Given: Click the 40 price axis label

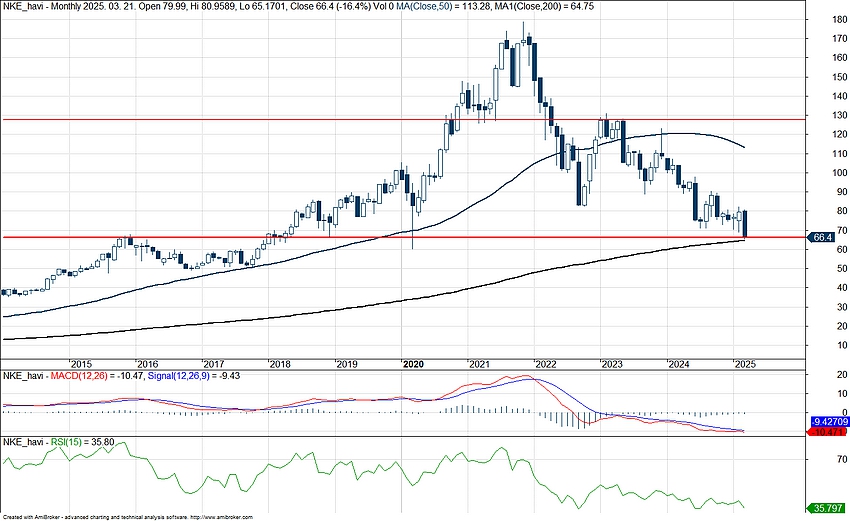Looking at the screenshot, I should tap(842, 288).
